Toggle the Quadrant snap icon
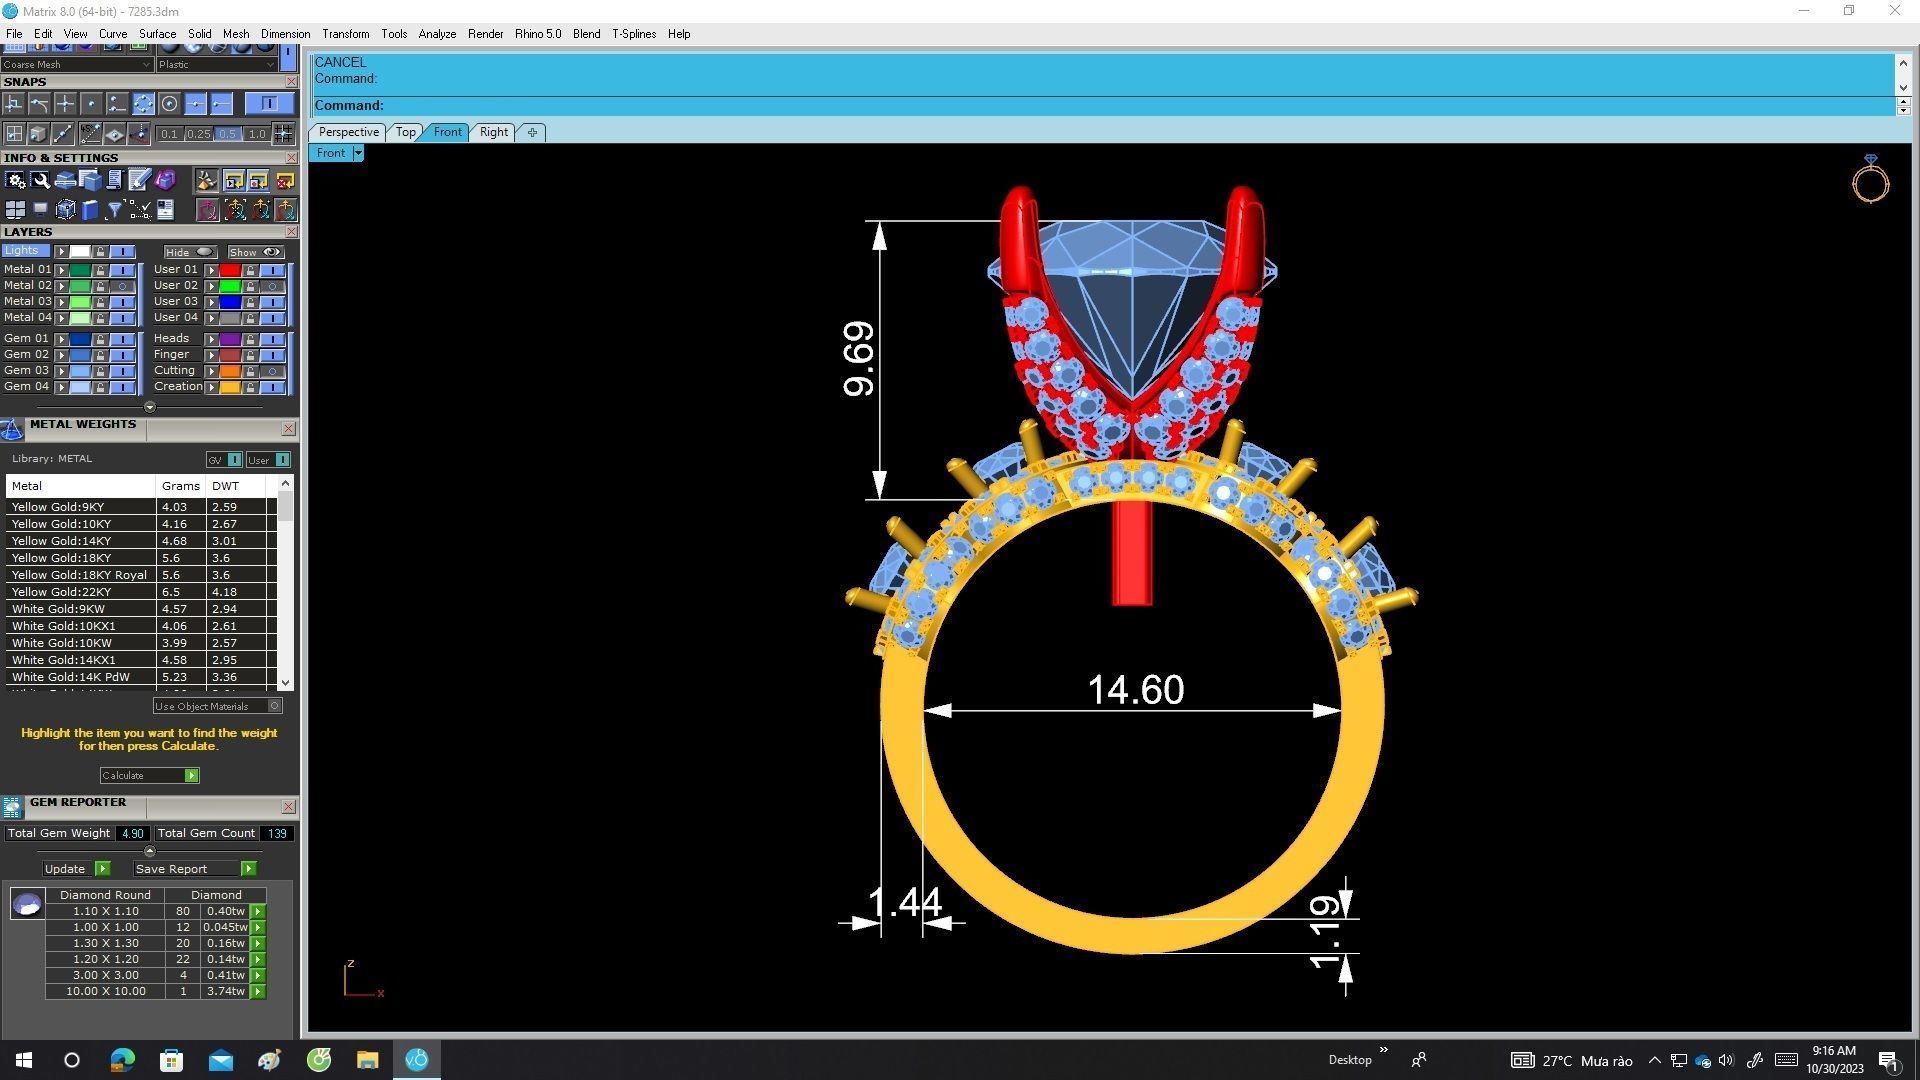The height and width of the screenshot is (1080, 1920). click(143, 104)
